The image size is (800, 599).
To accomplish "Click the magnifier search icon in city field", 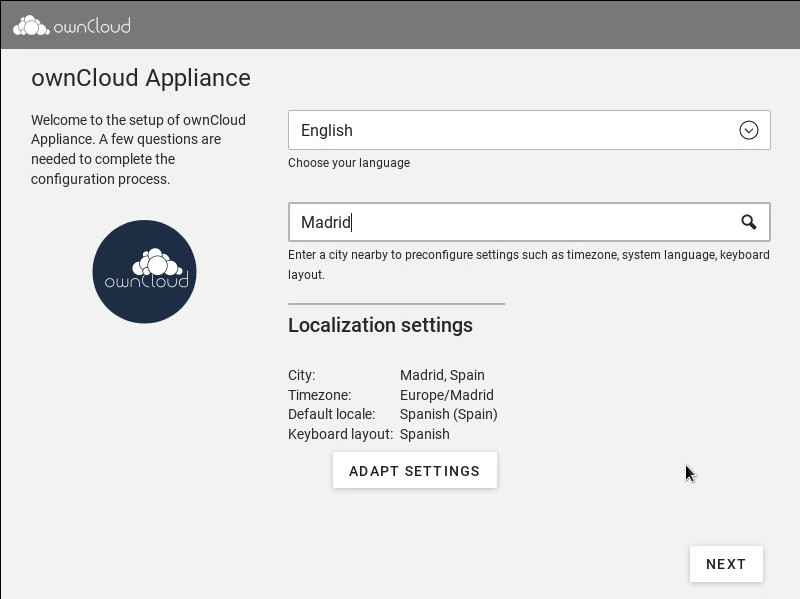I will click(x=748, y=222).
